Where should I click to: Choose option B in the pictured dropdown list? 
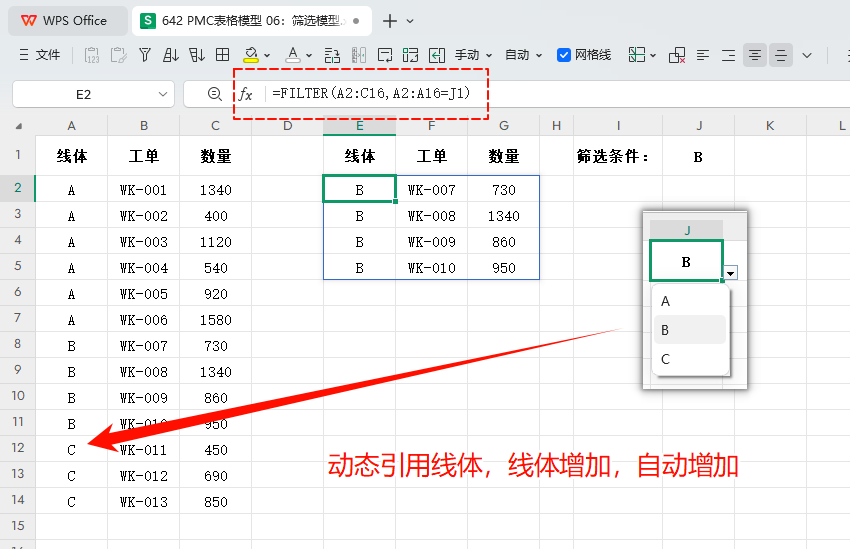click(x=690, y=330)
